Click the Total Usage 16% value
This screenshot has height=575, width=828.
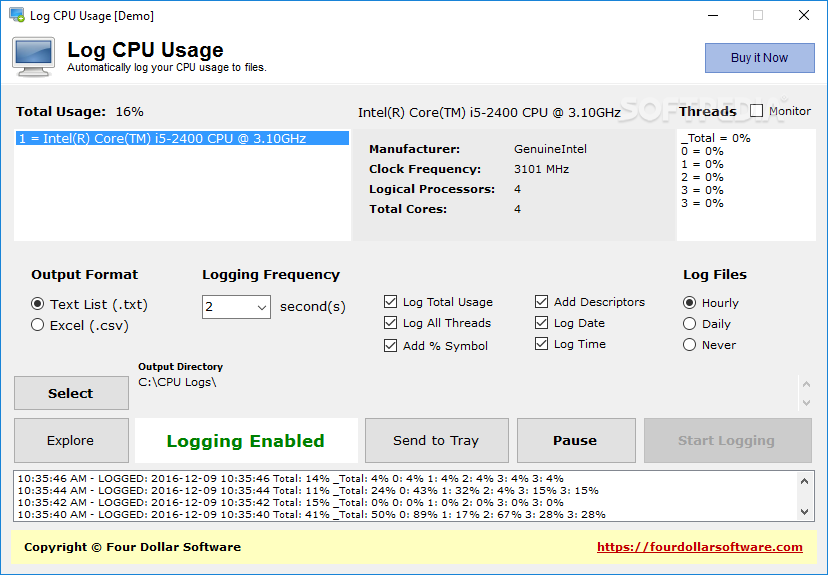[x=129, y=111]
